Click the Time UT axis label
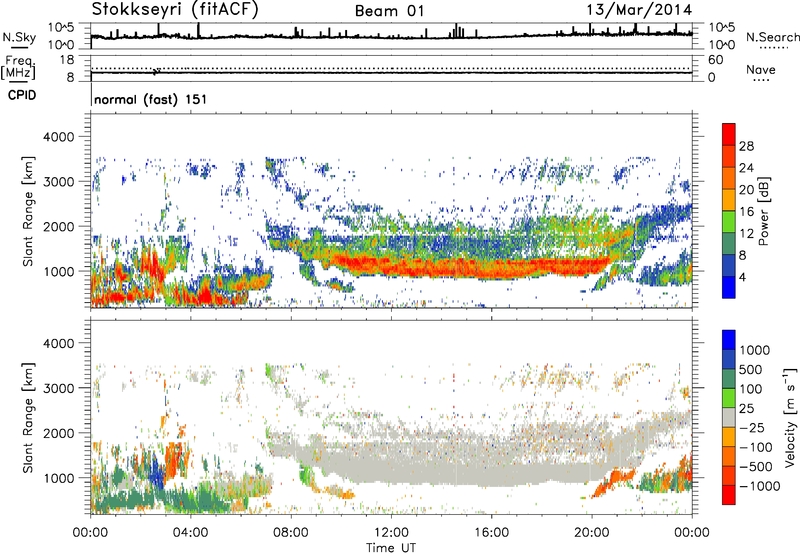Viewport: 800px width, 554px height. [391, 548]
